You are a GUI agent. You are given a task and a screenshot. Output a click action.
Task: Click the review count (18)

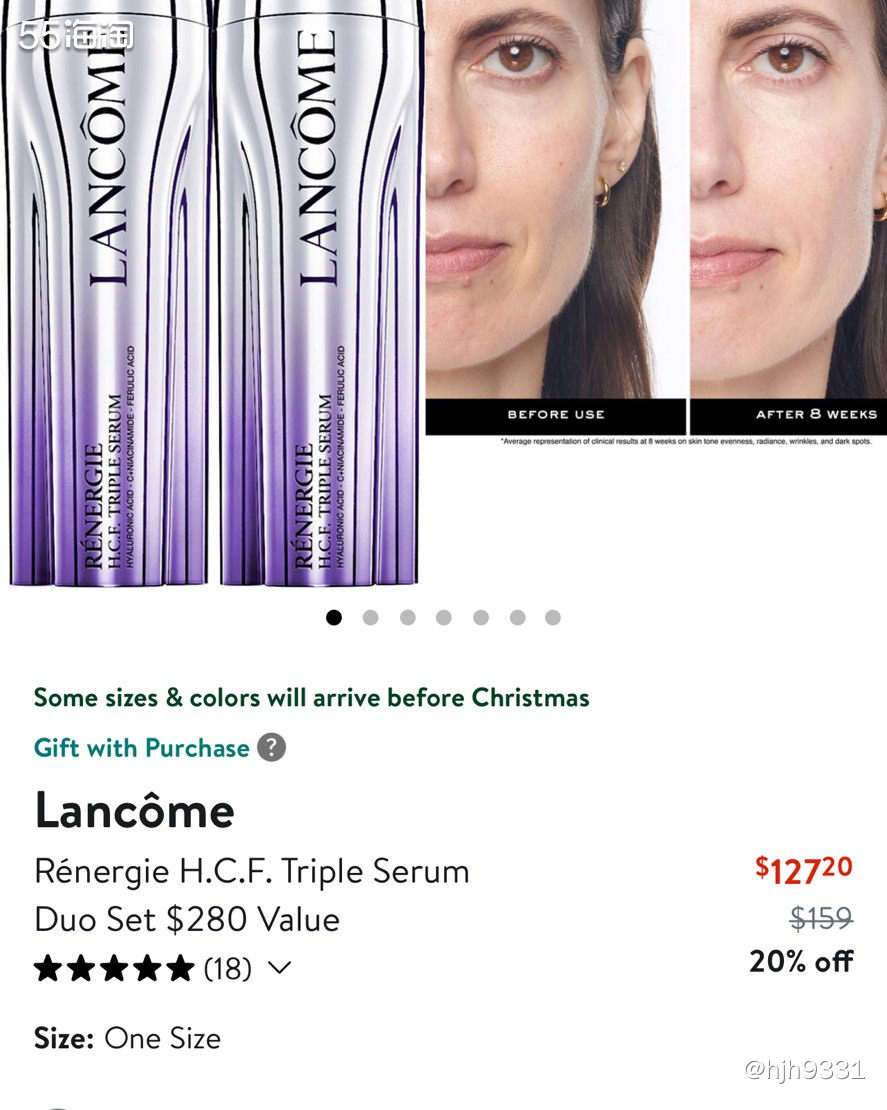pyautogui.click(x=228, y=968)
